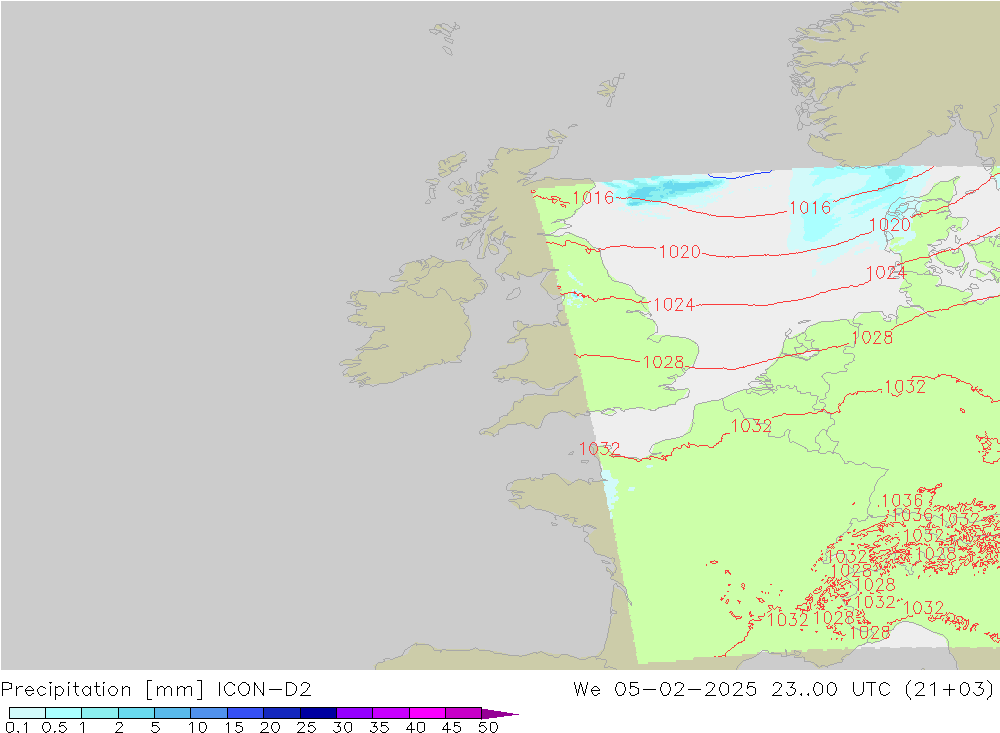Select the 1020 label in the central North Sea

click(x=680, y=252)
